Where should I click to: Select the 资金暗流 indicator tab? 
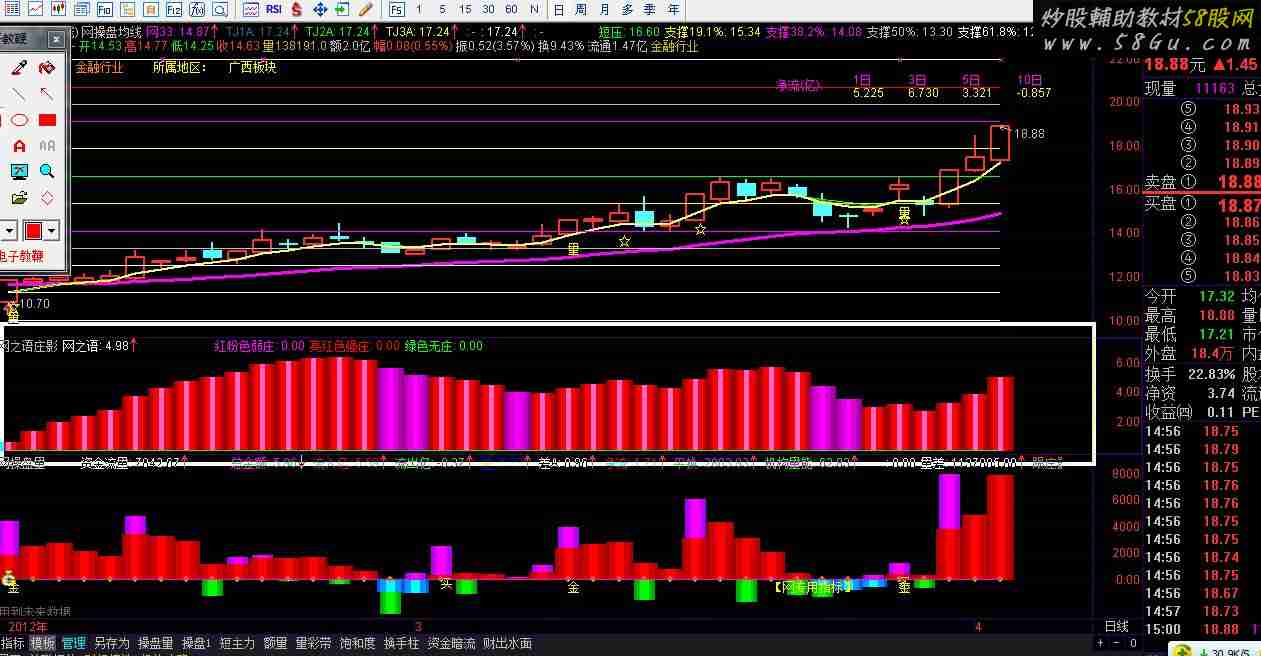click(x=452, y=643)
